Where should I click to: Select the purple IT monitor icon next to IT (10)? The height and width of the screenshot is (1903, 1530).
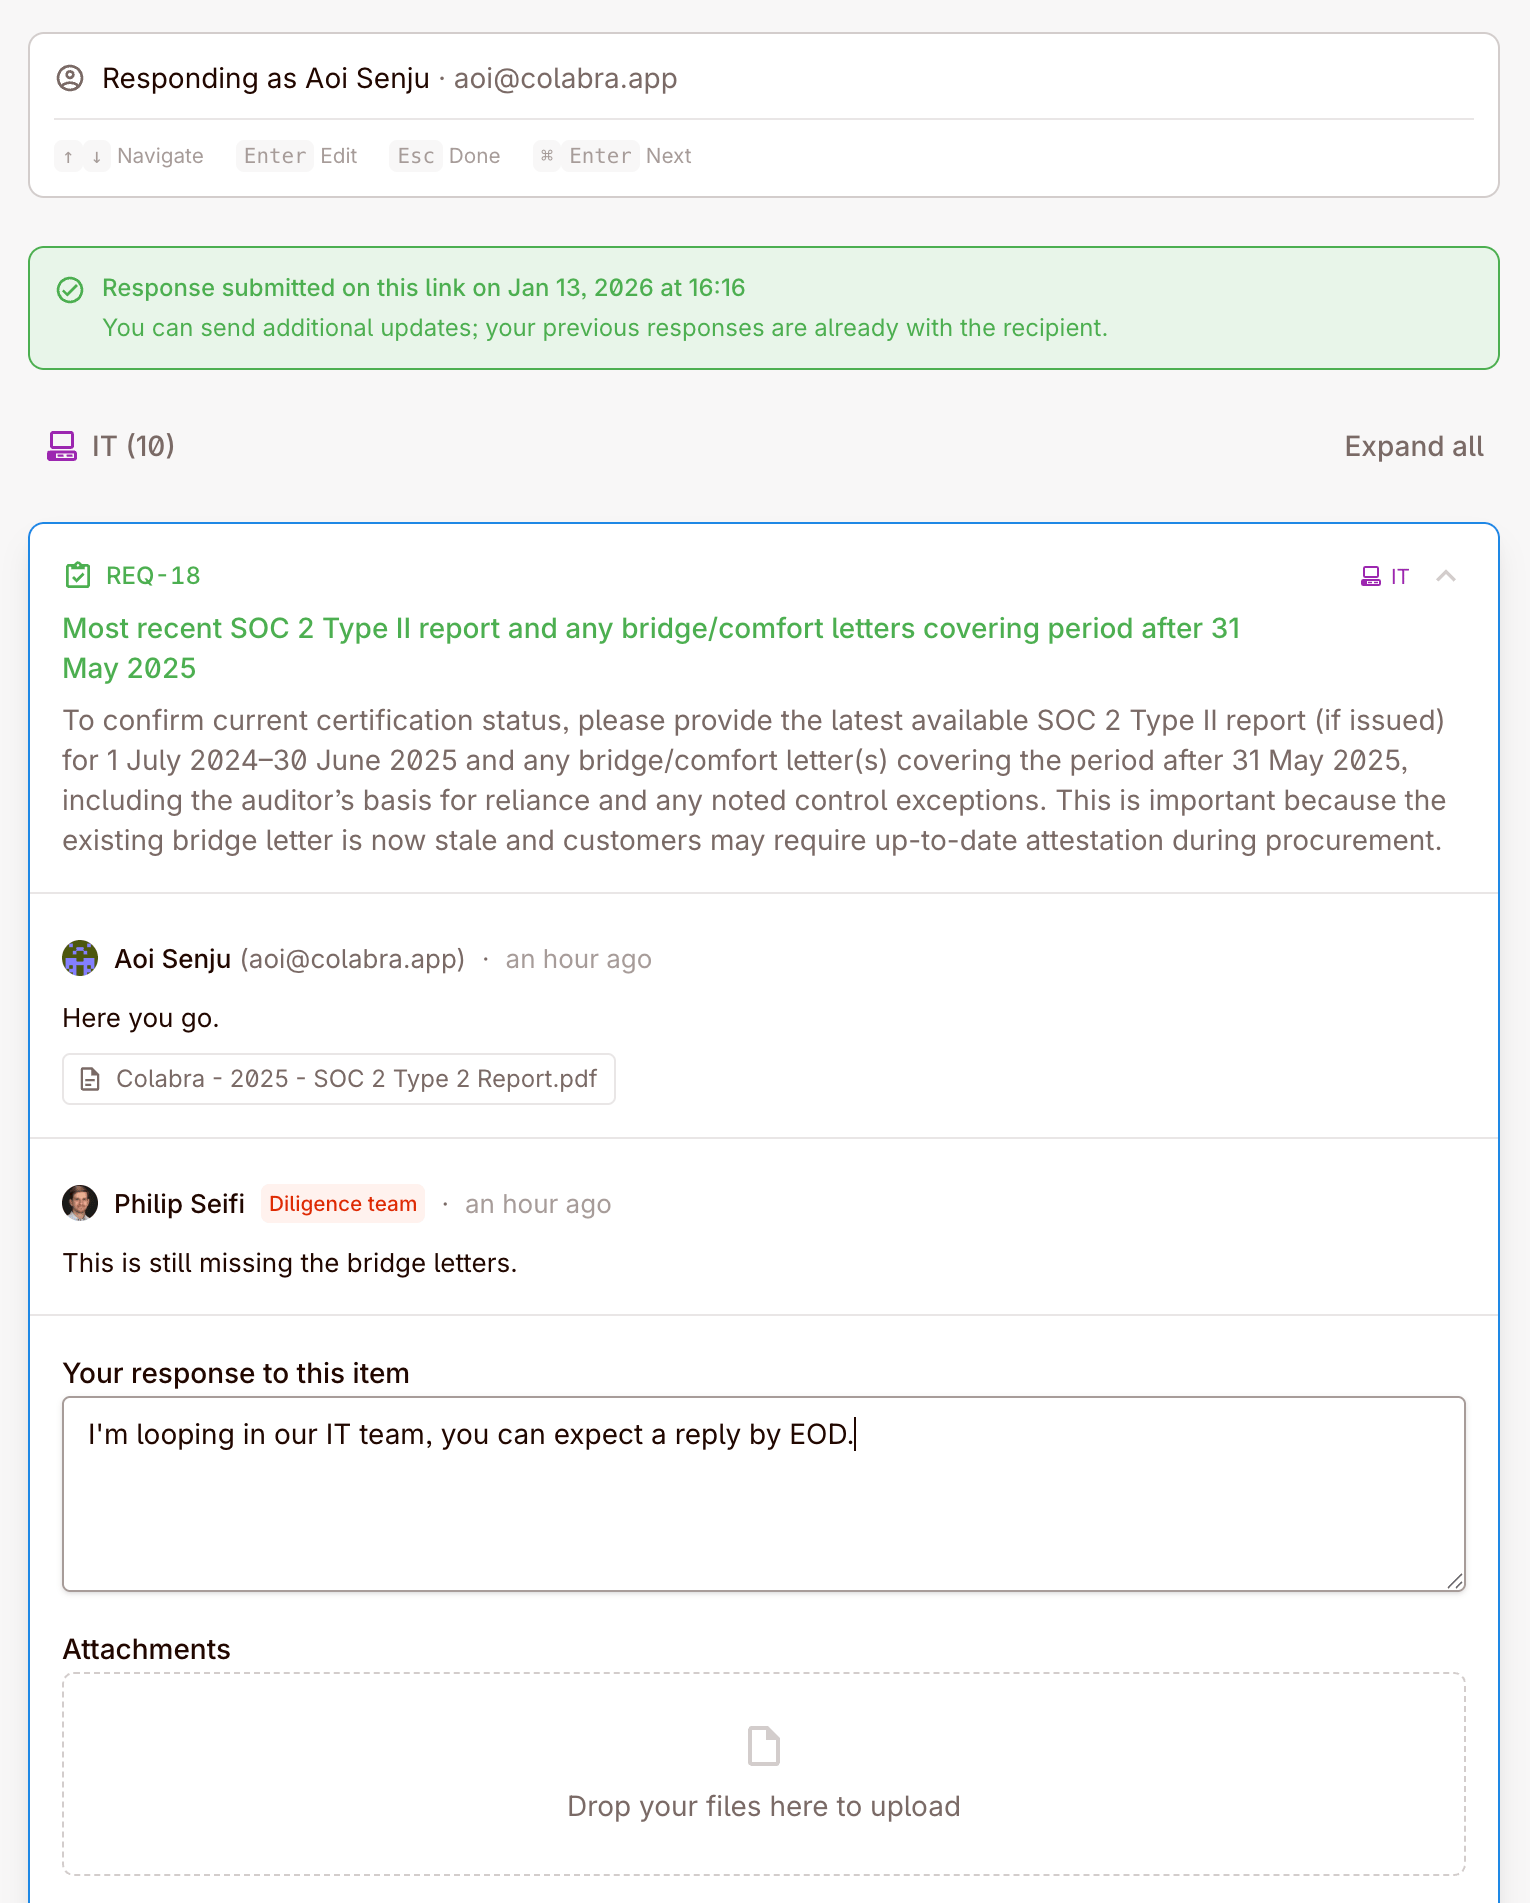click(x=62, y=446)
